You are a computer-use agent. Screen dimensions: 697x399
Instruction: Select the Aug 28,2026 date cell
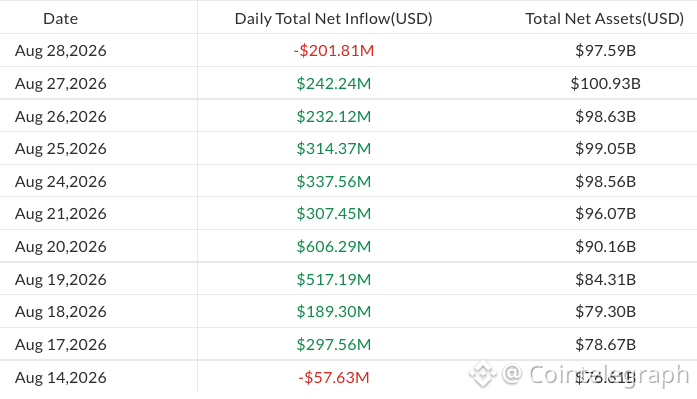click(60, 51)
